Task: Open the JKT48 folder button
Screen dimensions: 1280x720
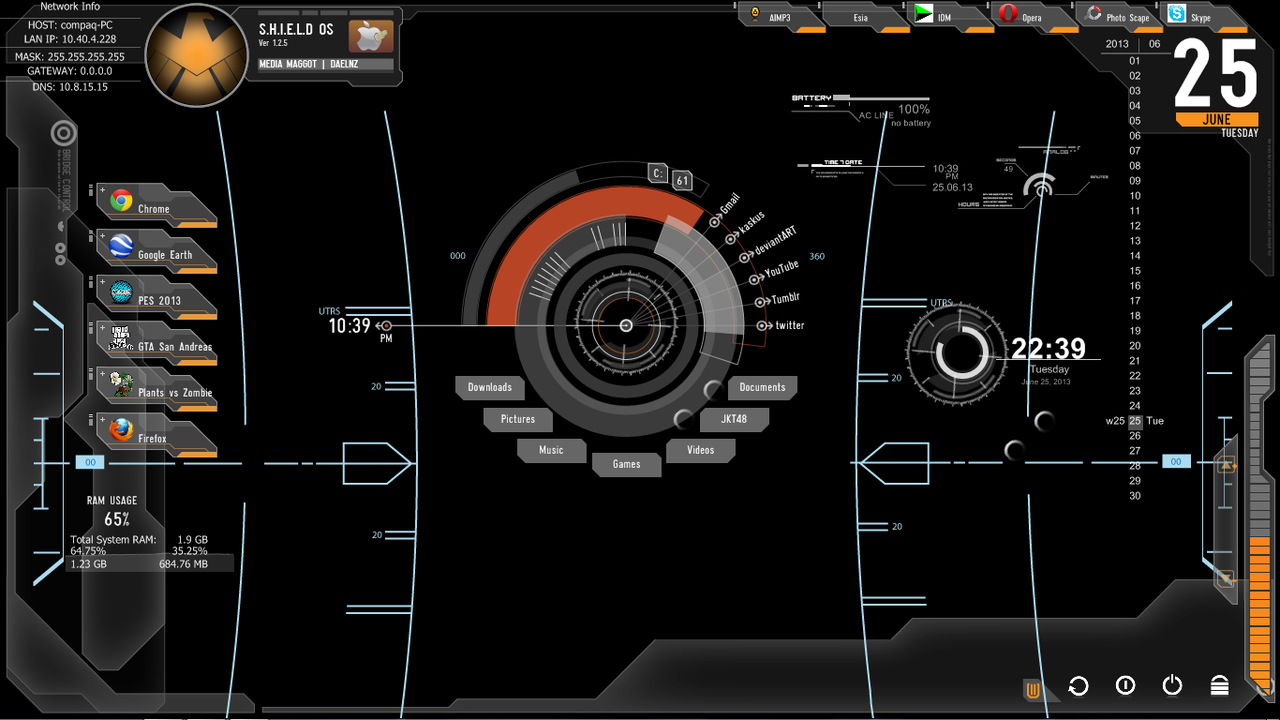Action: tap(733, 419)
